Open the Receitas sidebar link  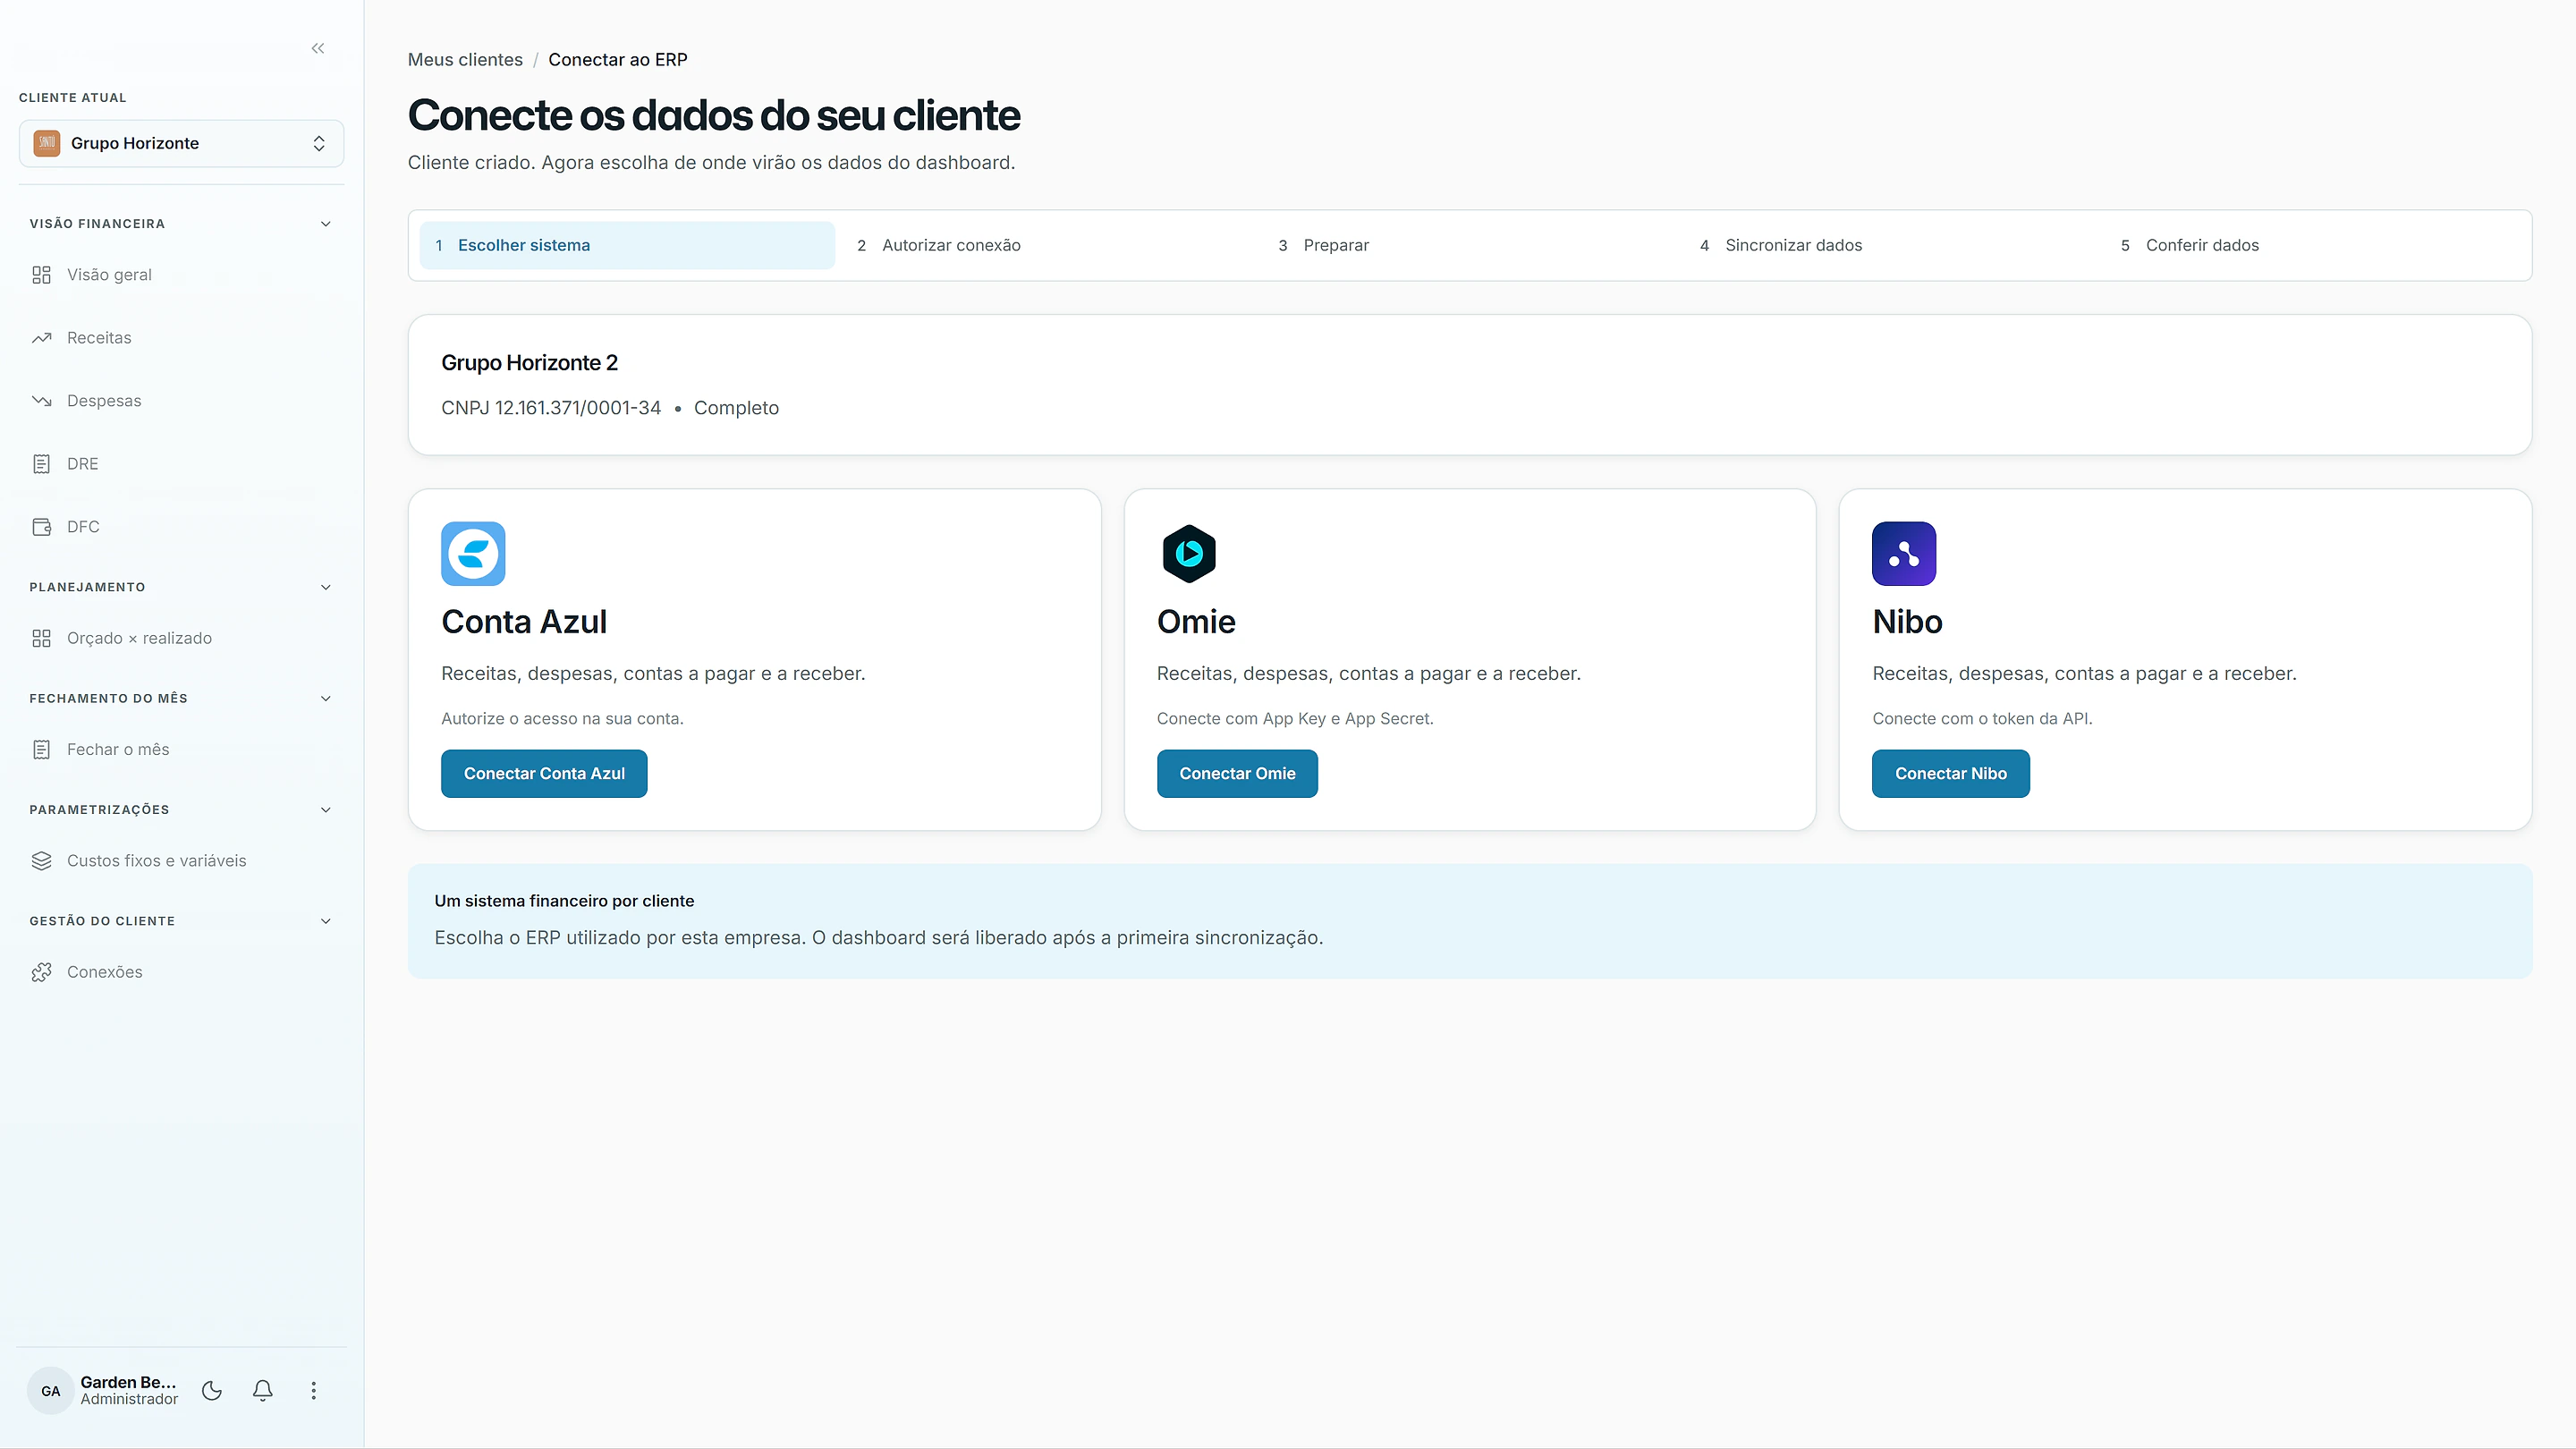point(181,338)
